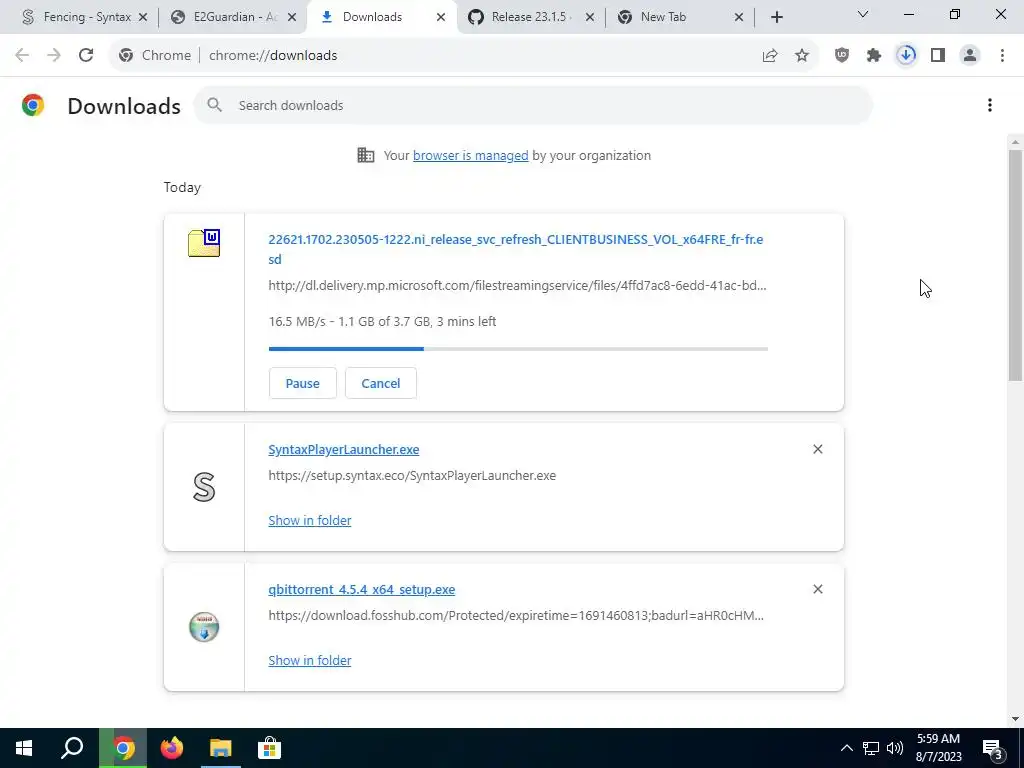This screenshot has height=768, width=1024.
Task: Click the Search downloads field
Action: 533,105
